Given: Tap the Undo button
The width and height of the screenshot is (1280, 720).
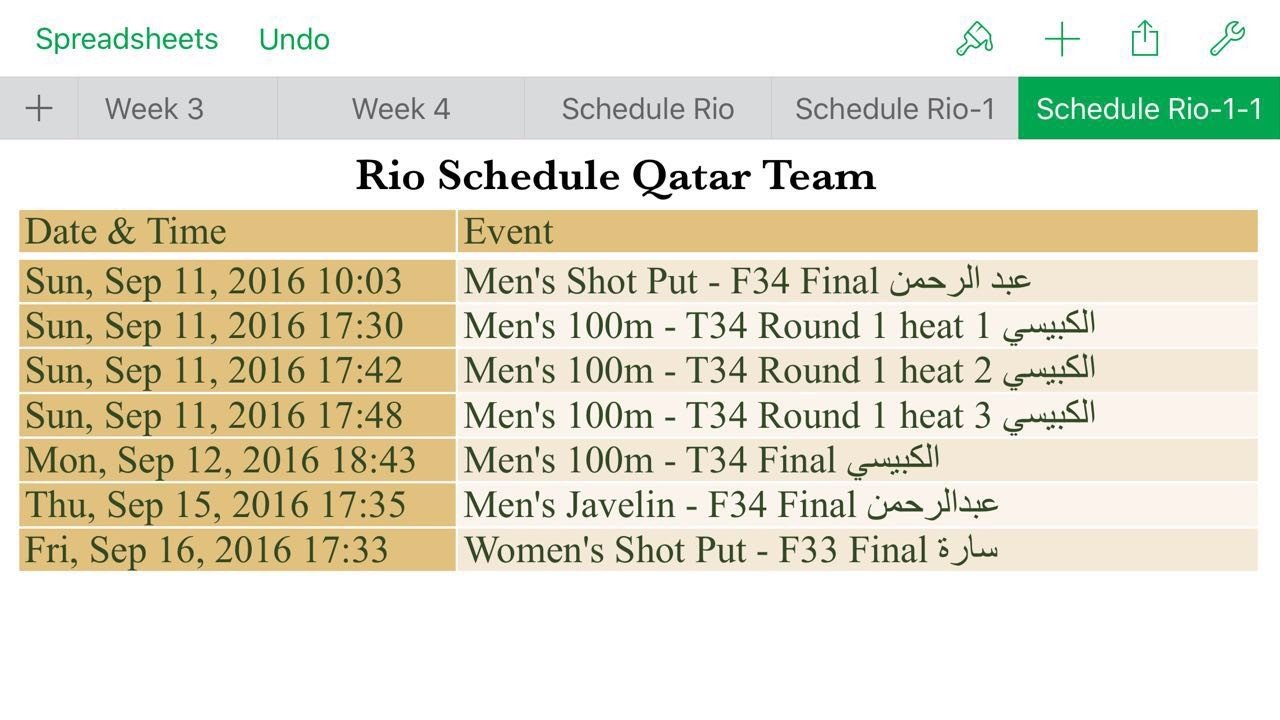Looking at the screenshot, I should pyautogui.click(x=294, y=39).
